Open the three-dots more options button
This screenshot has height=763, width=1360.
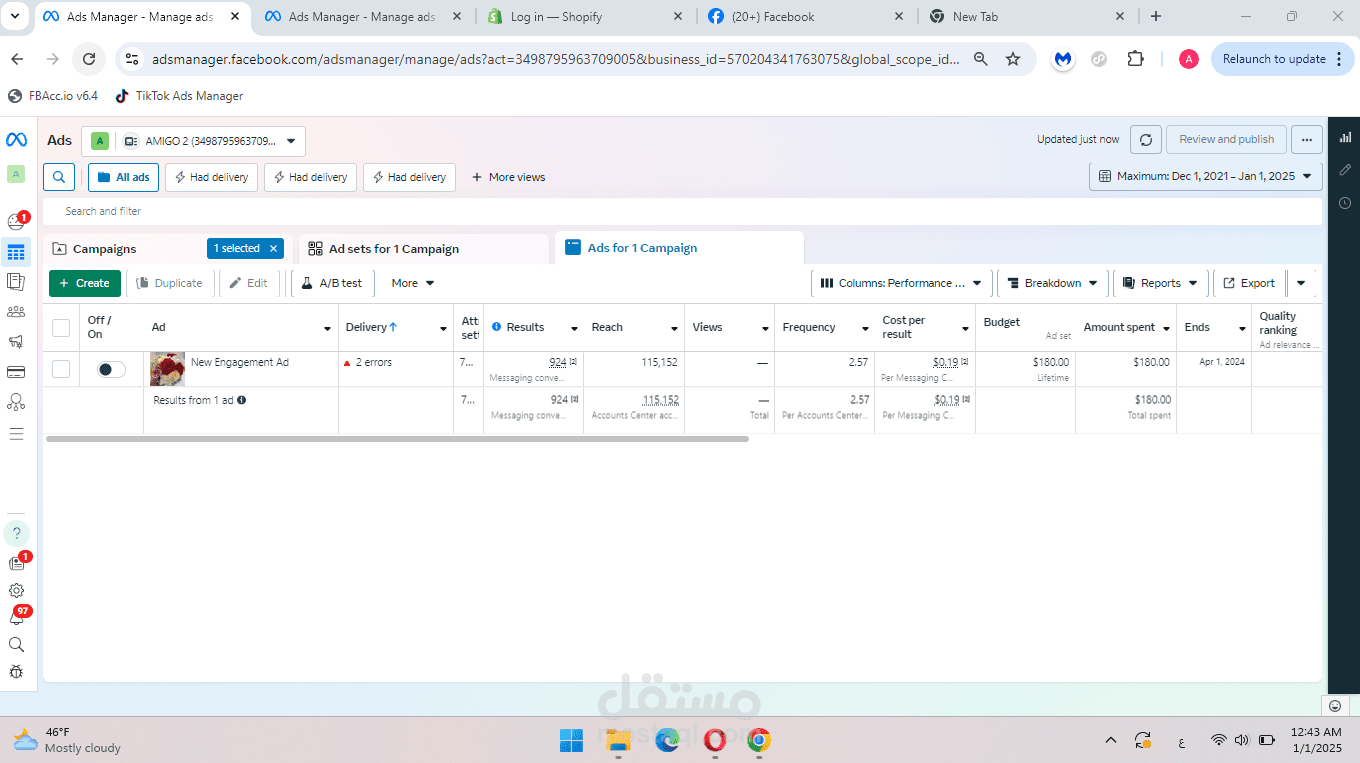[x=1306, y=140]
